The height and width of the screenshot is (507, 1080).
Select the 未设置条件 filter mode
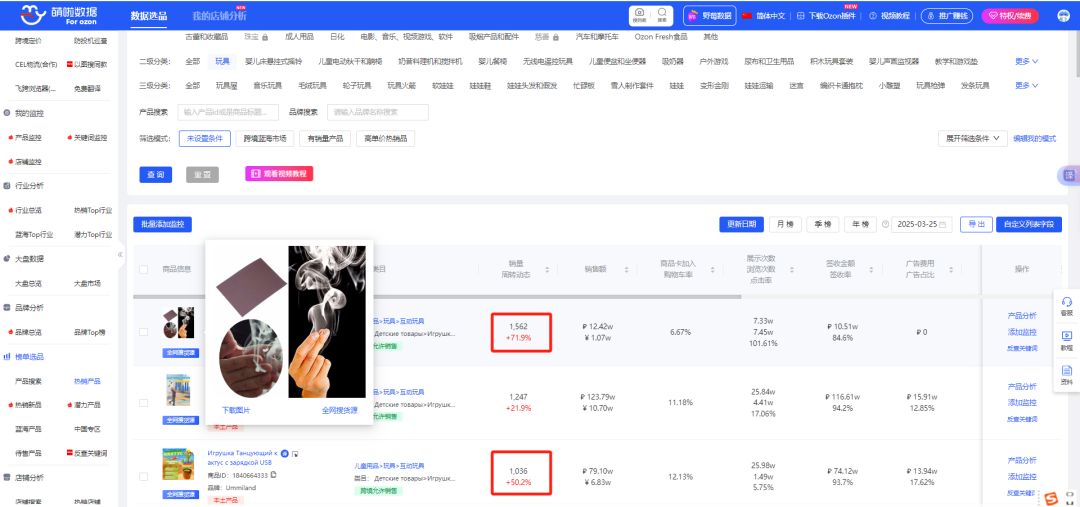pyautogui.click(x=205, y=138)
